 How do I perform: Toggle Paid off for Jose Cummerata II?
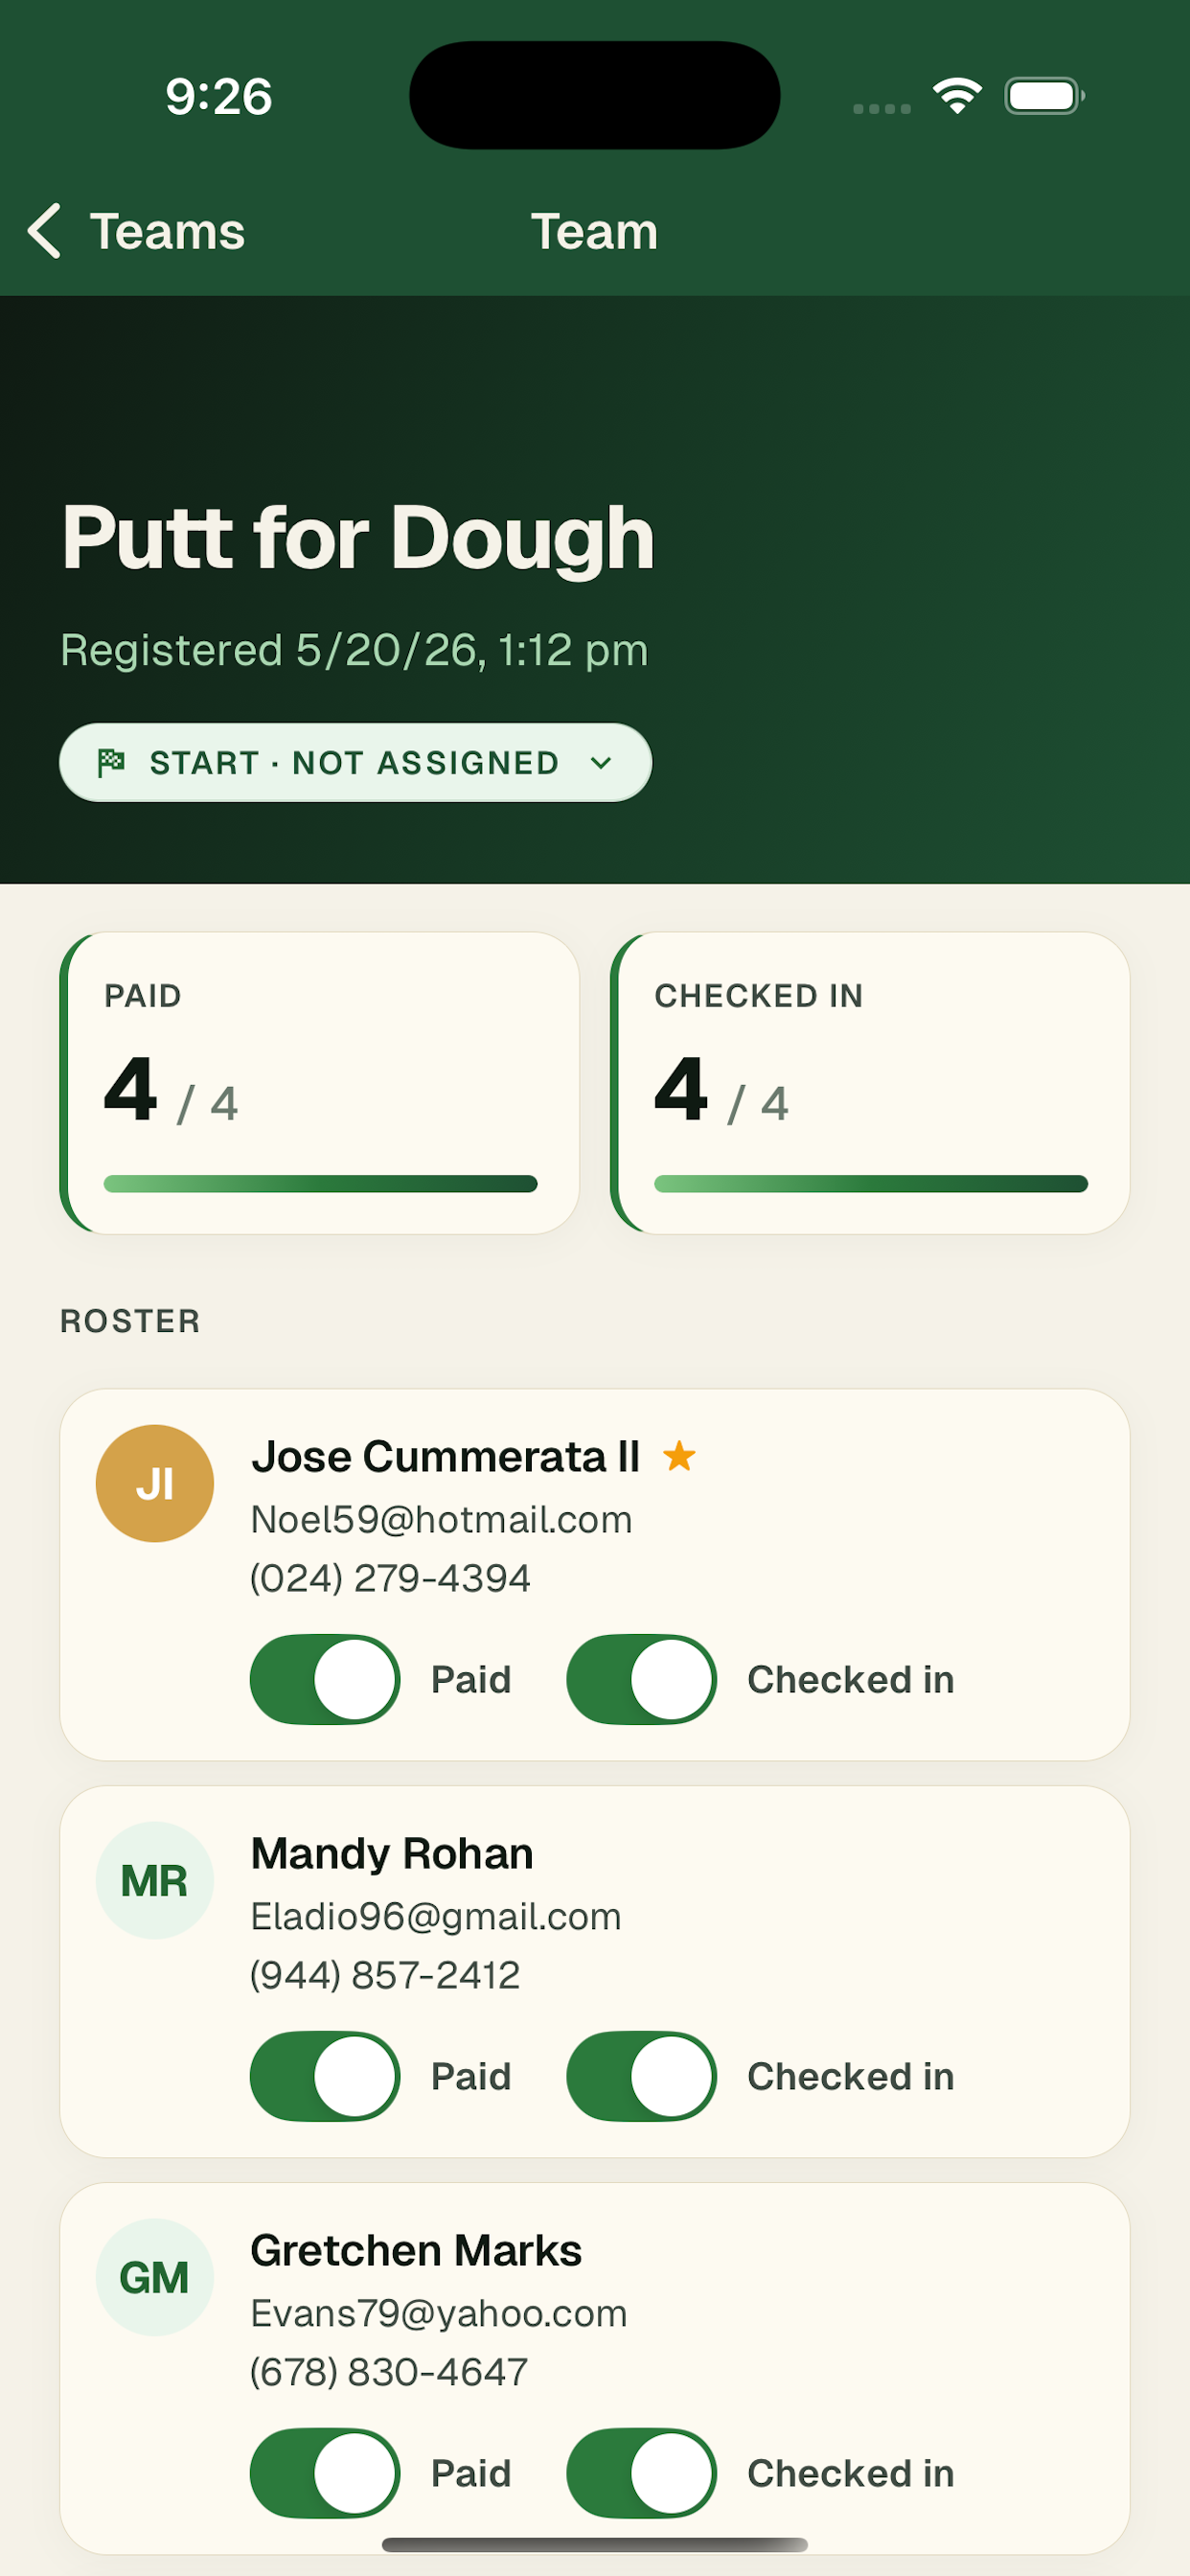pyautogui.click(x=325, y=1679)
